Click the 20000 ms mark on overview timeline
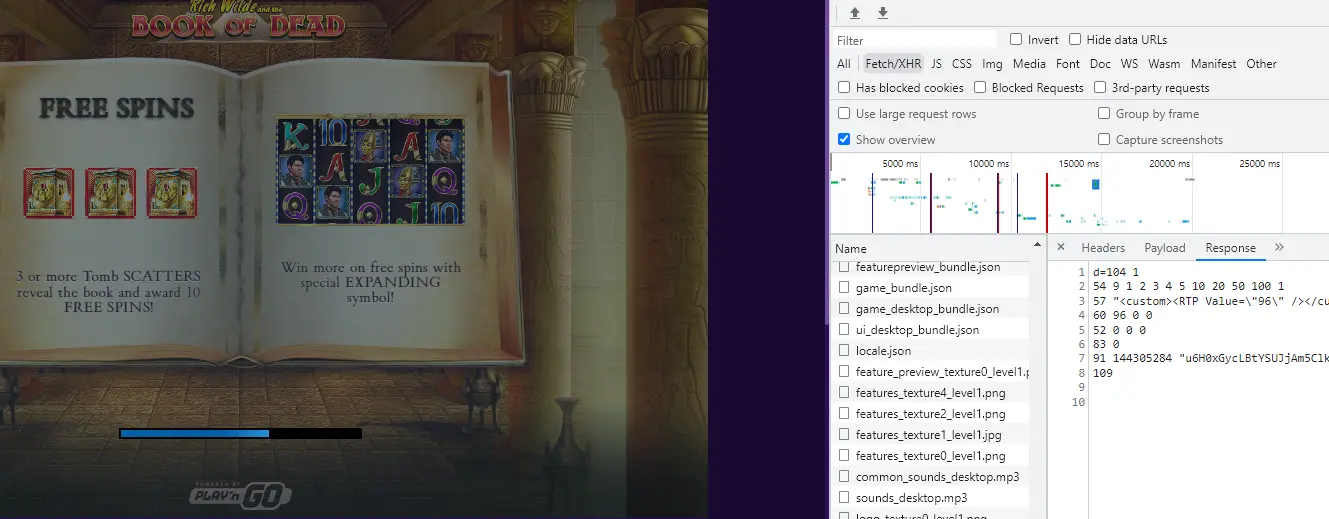1329x519 pixels. pyautogui.click(x=1168, y=163)
